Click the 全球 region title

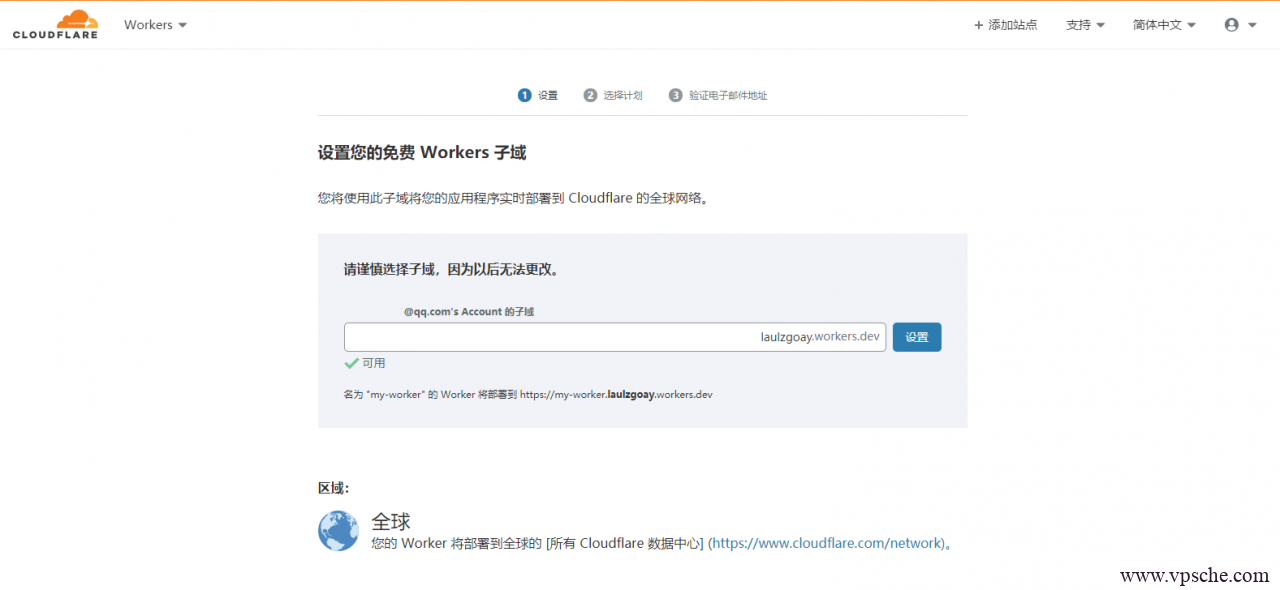click(391, 521)
